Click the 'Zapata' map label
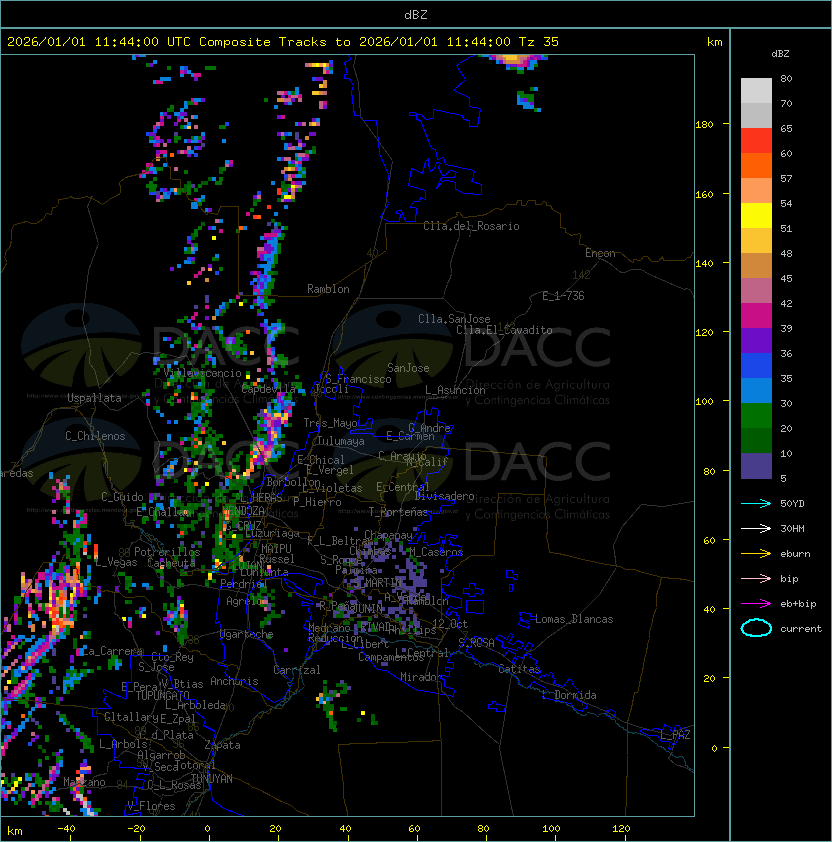 222,745
